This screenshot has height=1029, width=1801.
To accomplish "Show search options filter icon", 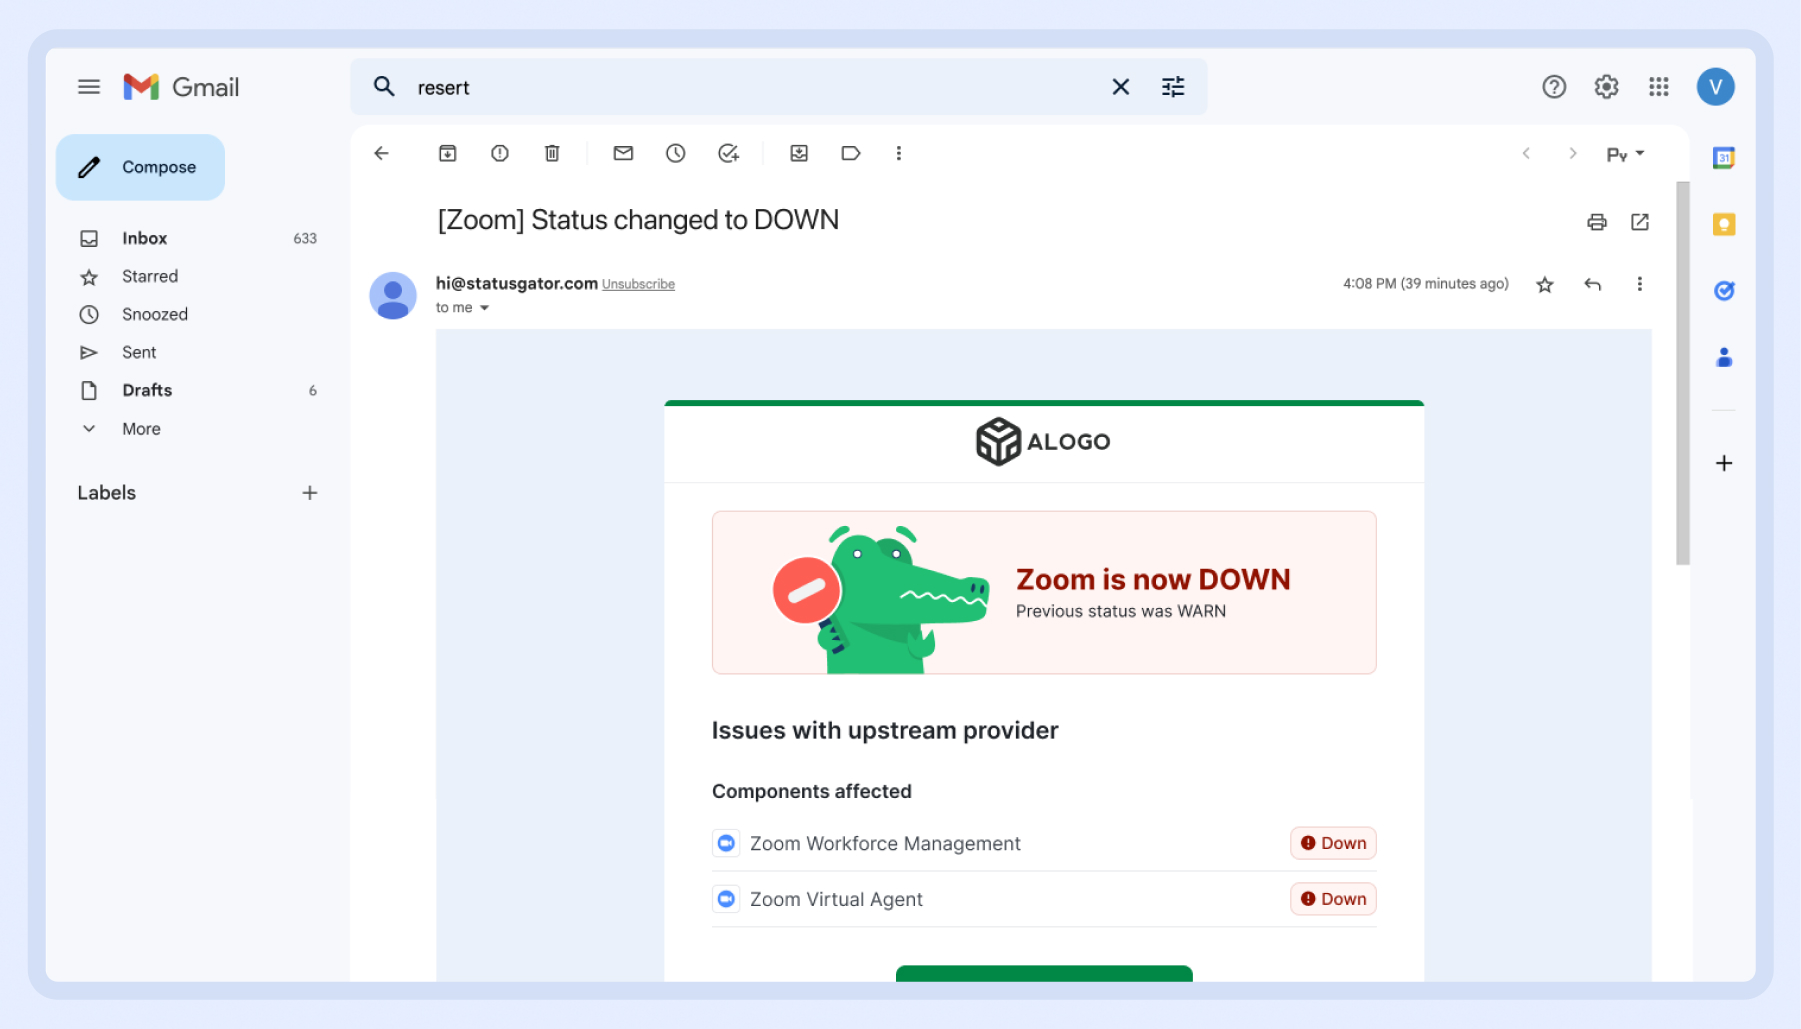I will tap(1173, 87).
